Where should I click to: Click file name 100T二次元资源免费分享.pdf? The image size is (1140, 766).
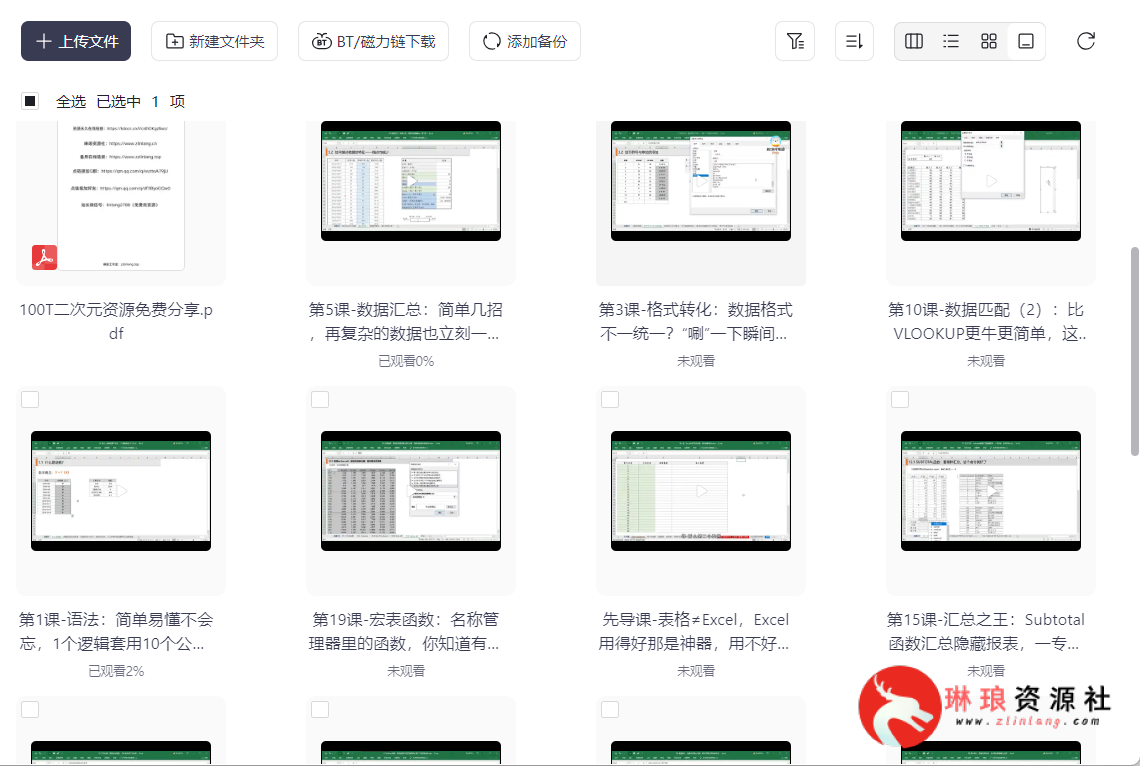click(116, 321)
